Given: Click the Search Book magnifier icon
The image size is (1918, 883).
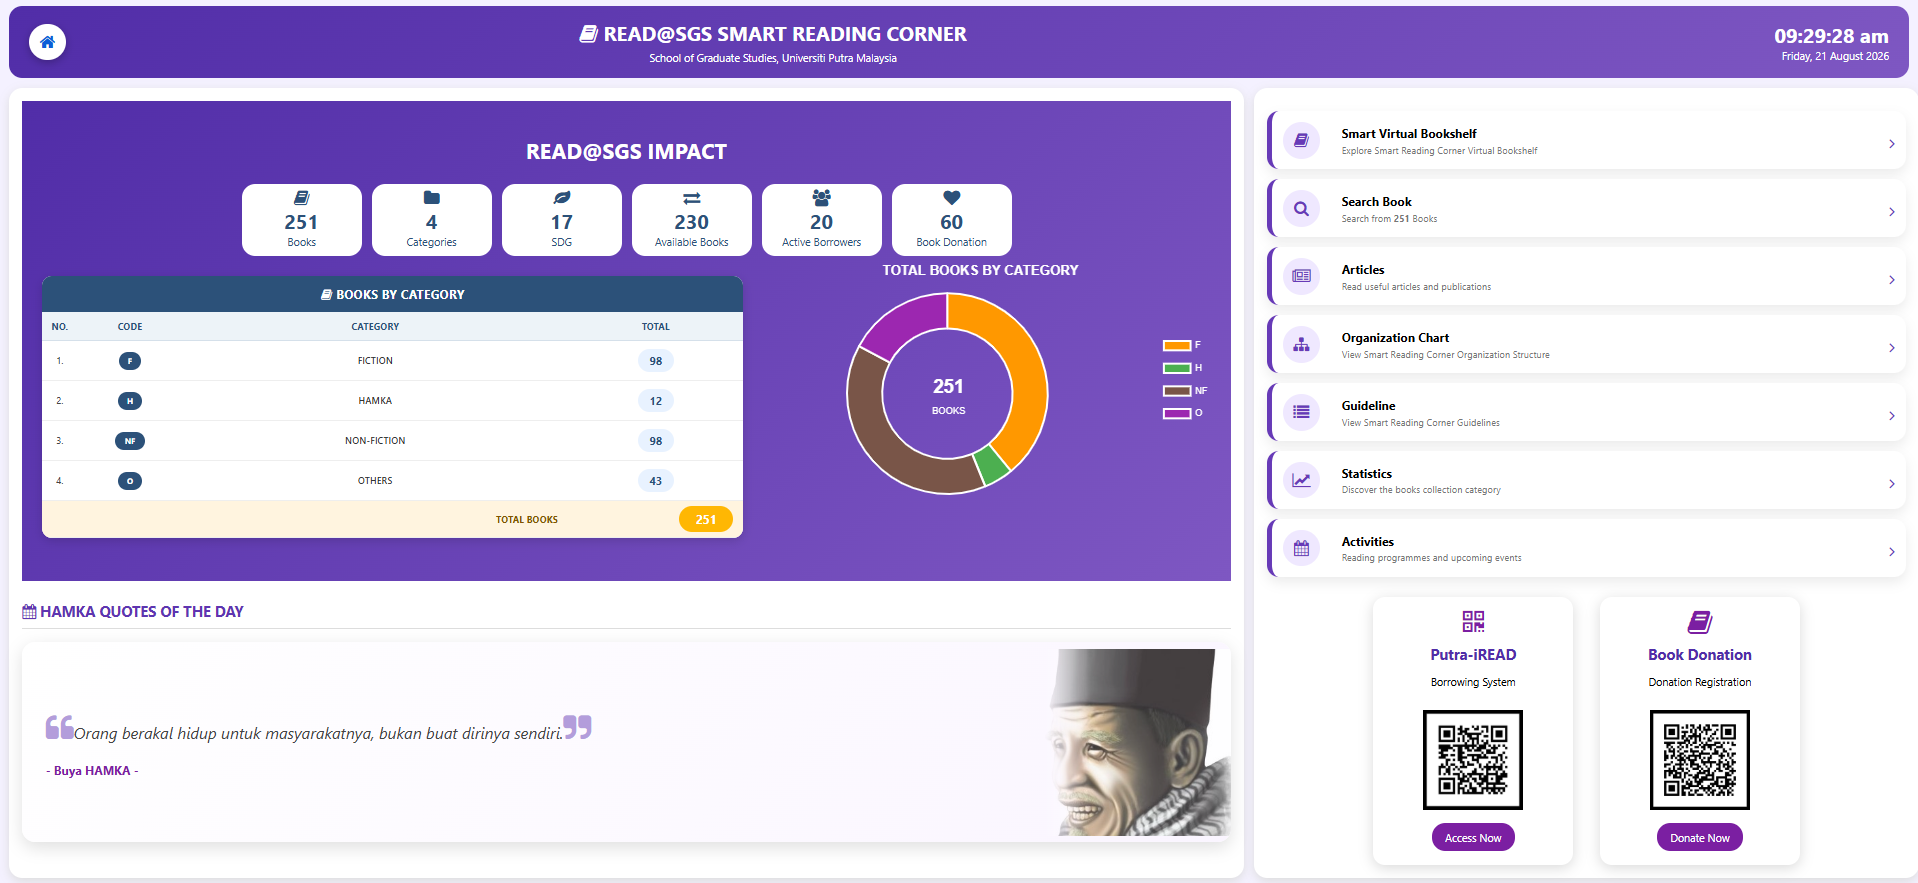Looking at the screenshot, I should (1301, 209).
